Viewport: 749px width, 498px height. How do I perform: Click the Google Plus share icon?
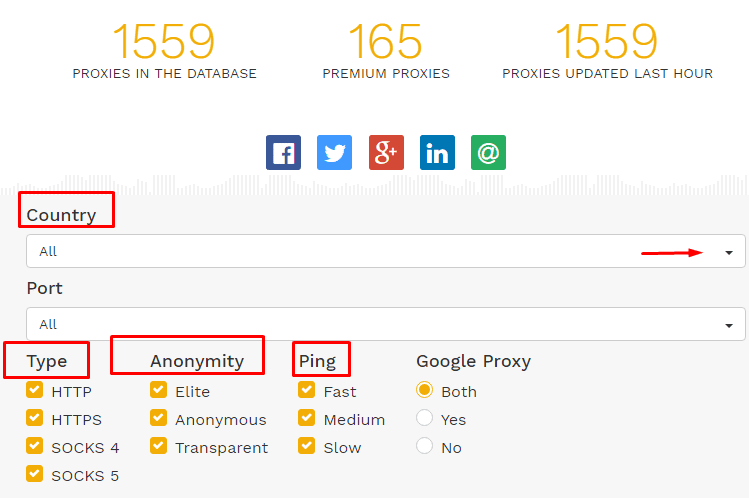click(x=386, y=153)
